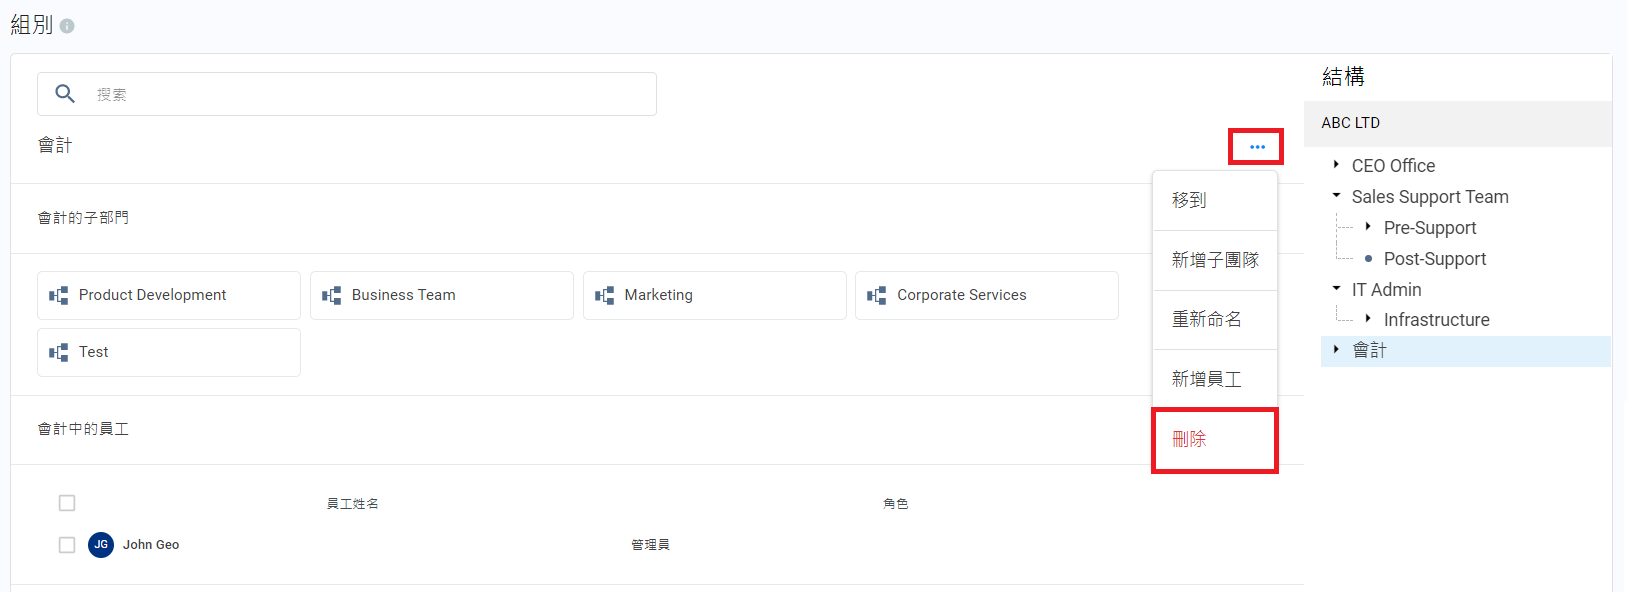Open the three-dot more options menu
The image size is (1627, 592).
(x=1257, y=147)
